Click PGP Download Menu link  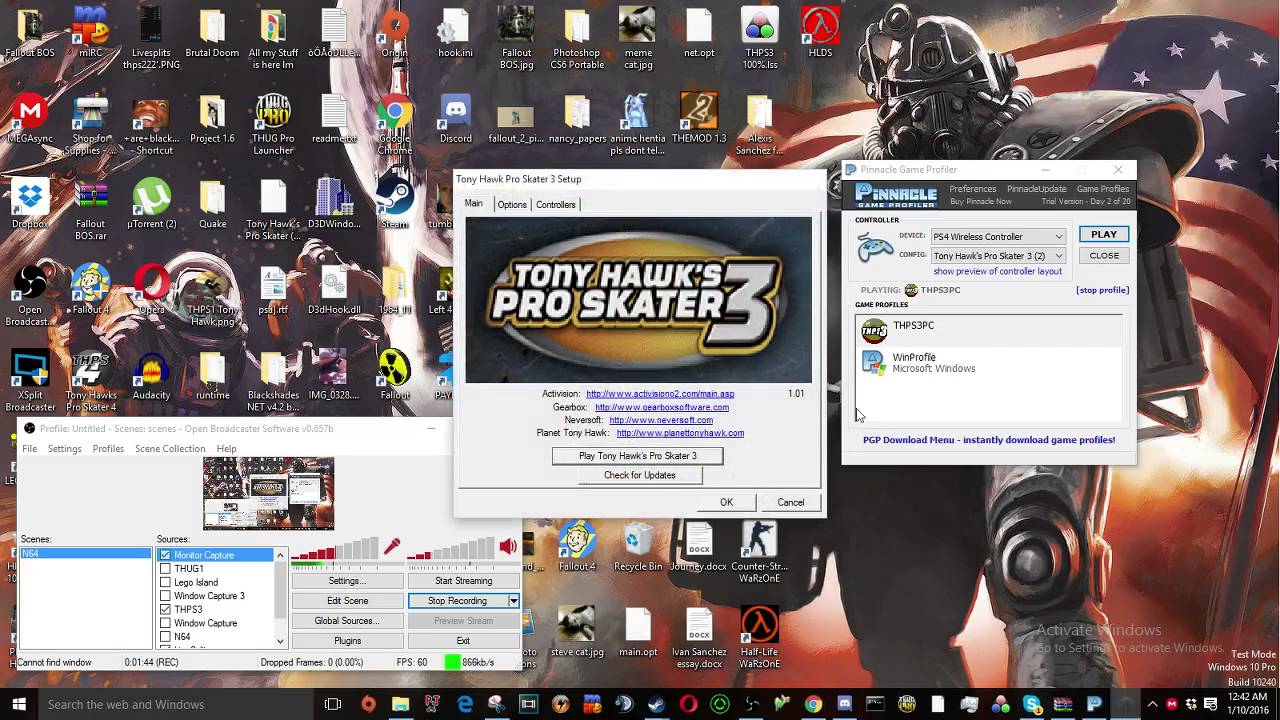pos(989,440)
